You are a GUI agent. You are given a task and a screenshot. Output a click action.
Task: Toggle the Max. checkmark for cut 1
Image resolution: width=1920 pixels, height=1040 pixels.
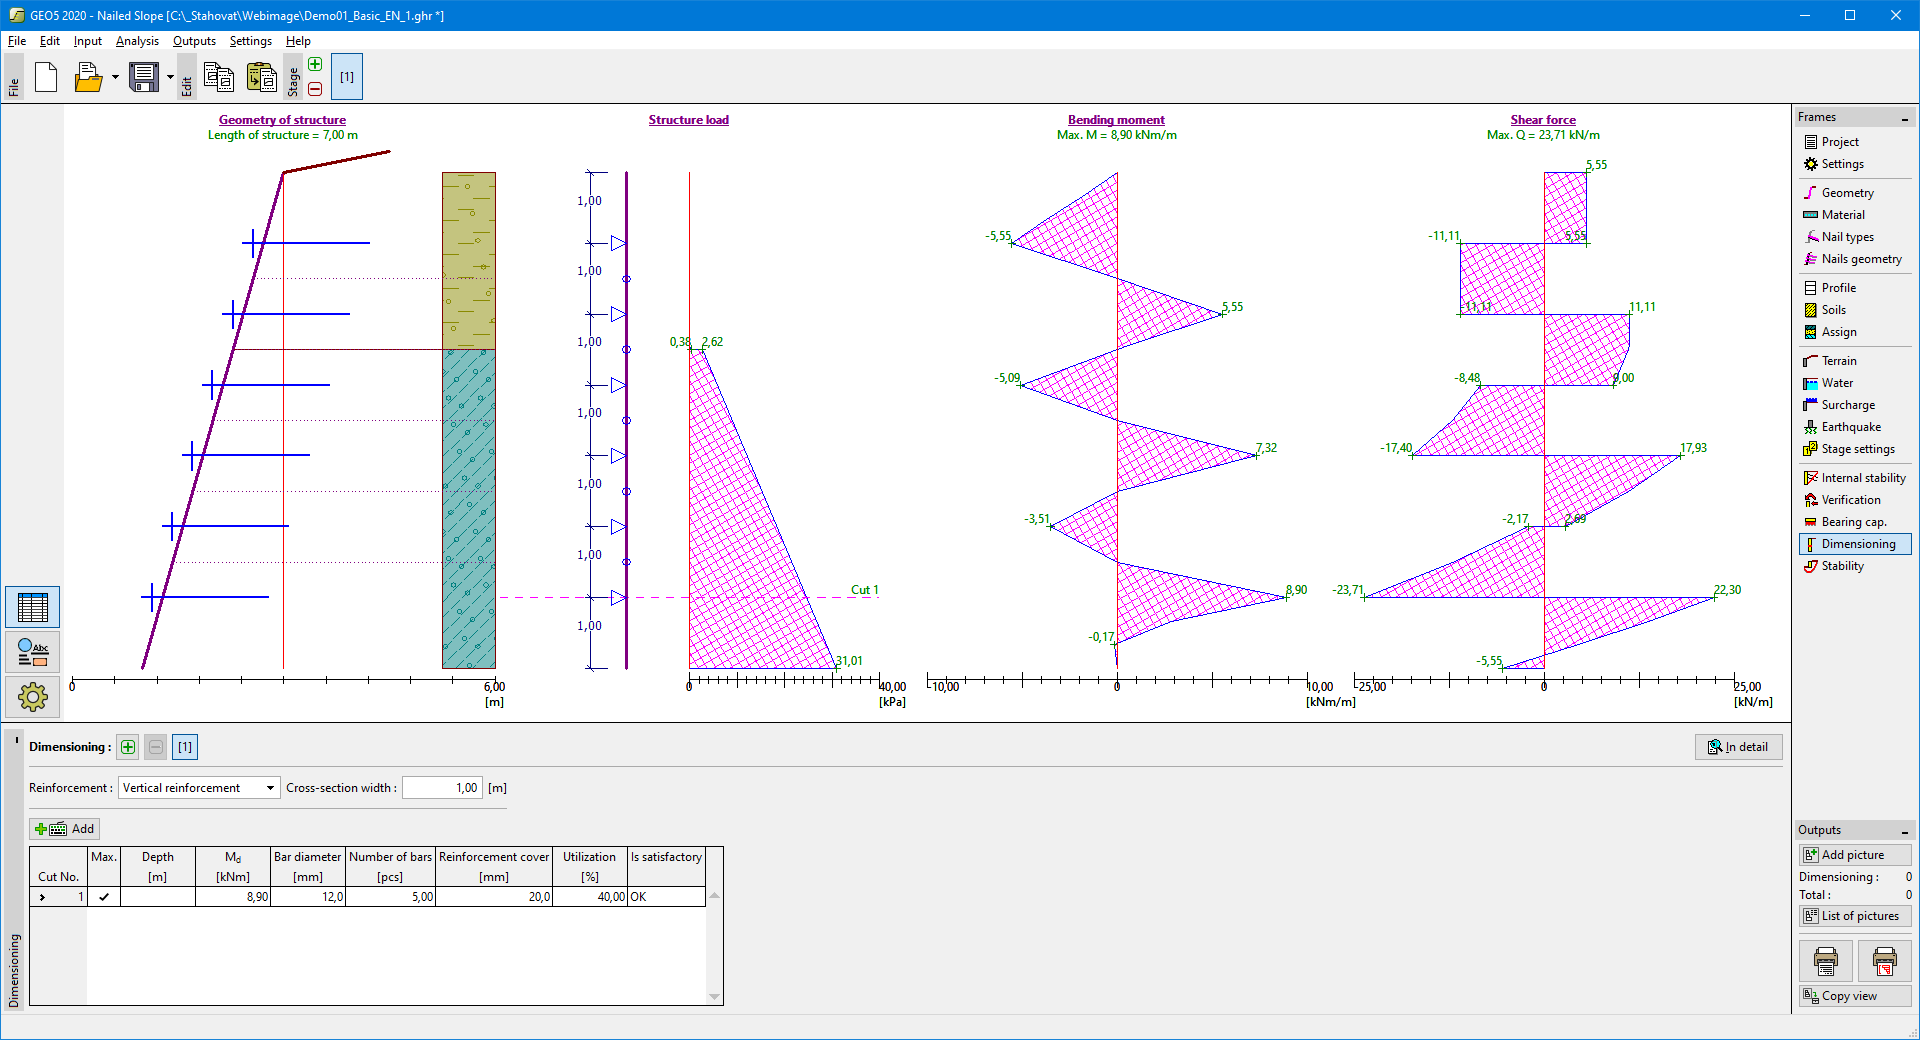[104, 897]
